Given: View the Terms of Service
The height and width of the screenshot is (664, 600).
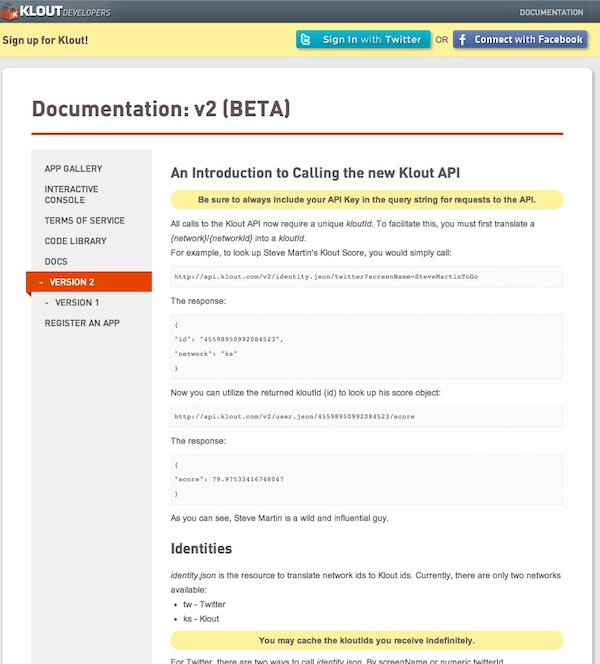Looking at the screenshot, I should [x=85, y=221].
